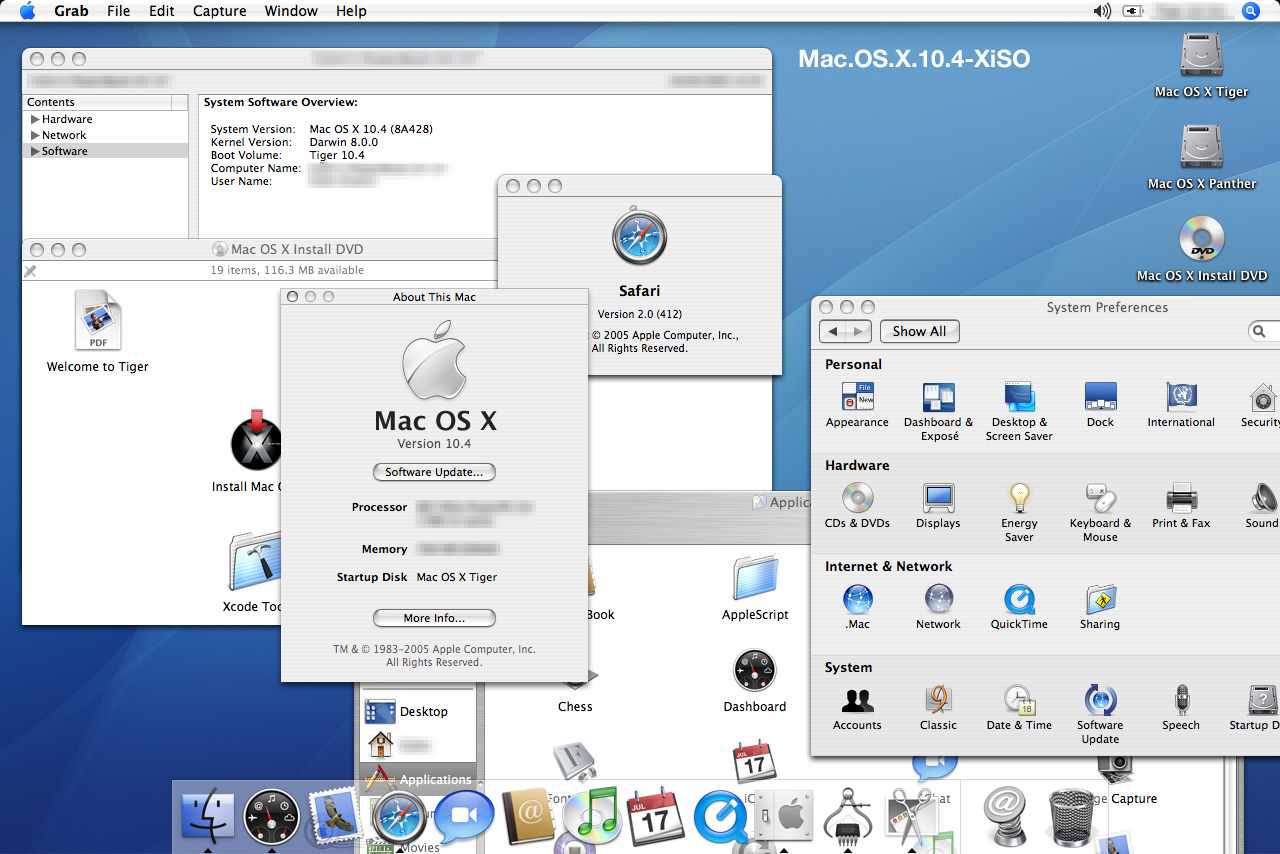Launch QuickTime Player from the Dock

(x=719, y=816)
